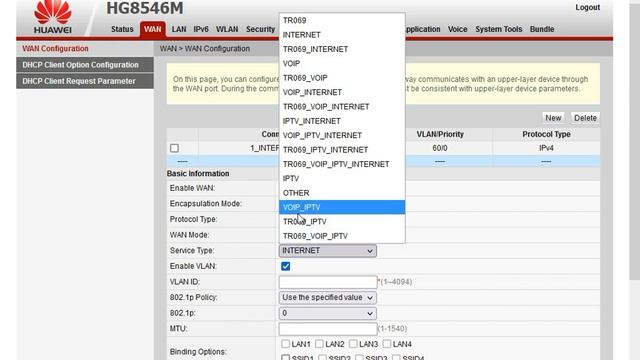
Task: Tick the 1_INTERNET connection row checkbox
Action: coord(174,148)
